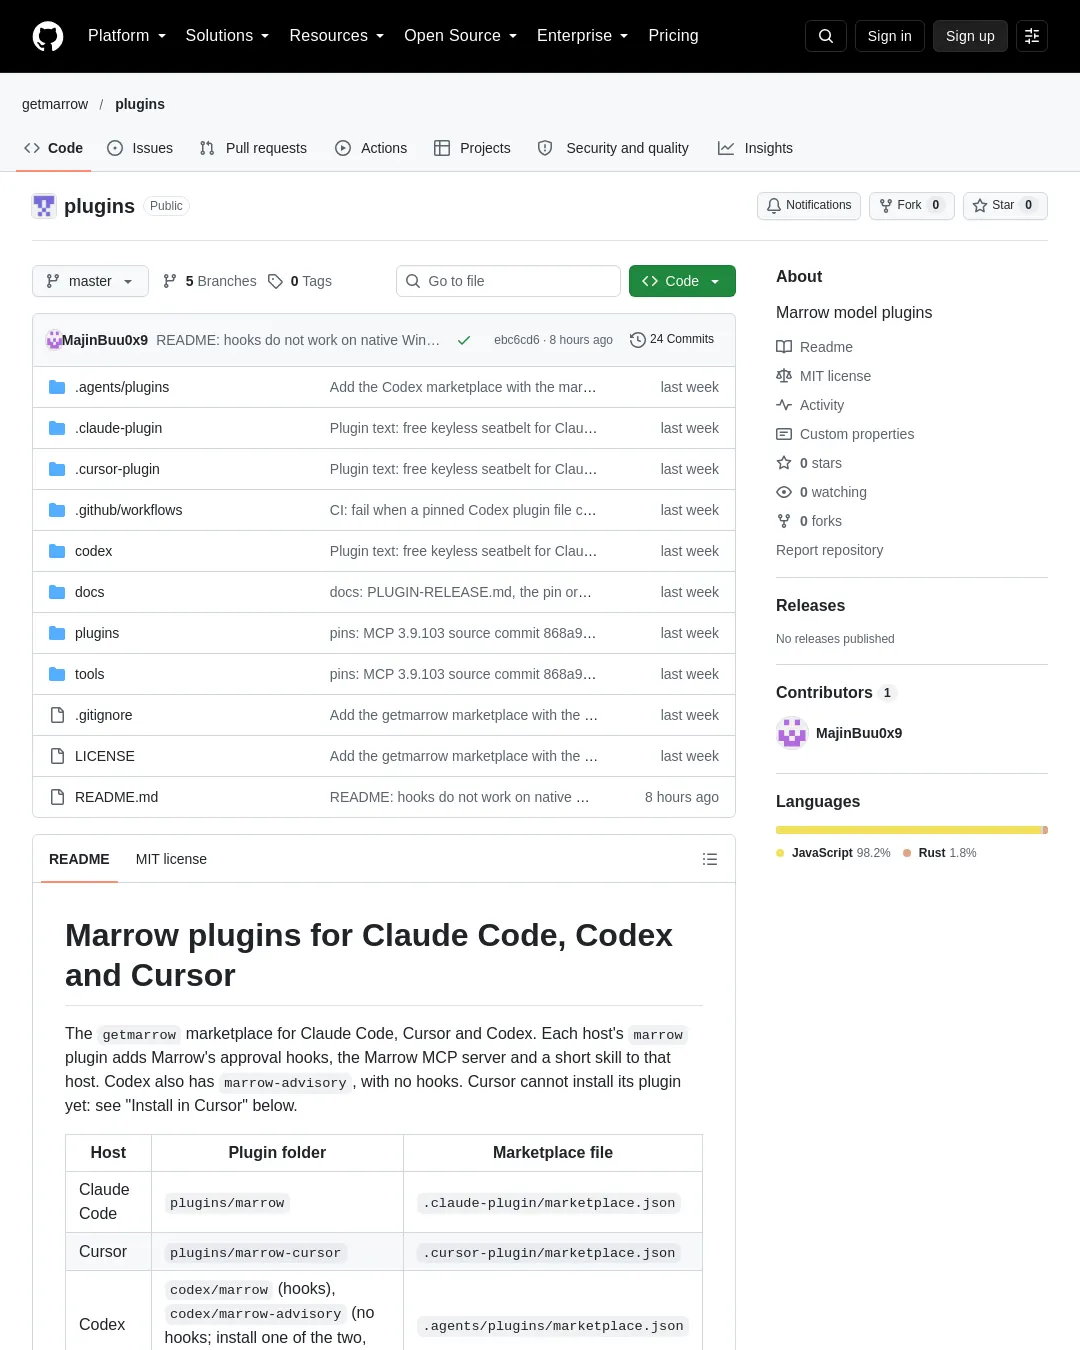Viewport: 1080px width, 1350px height.
Task: Open the master branch selector dropdown
Action: (x=90, y=281)
